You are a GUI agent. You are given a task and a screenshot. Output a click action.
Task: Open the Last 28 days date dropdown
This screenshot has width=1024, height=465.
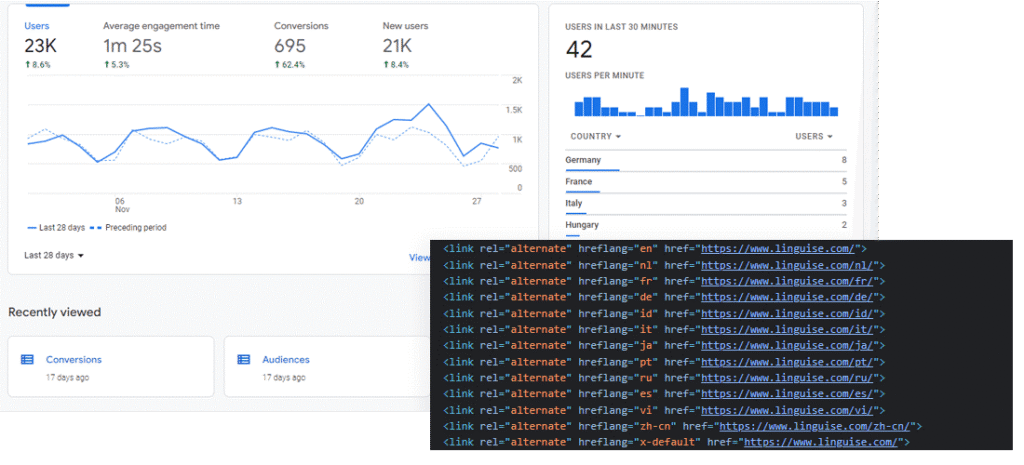tap(54, 255)
